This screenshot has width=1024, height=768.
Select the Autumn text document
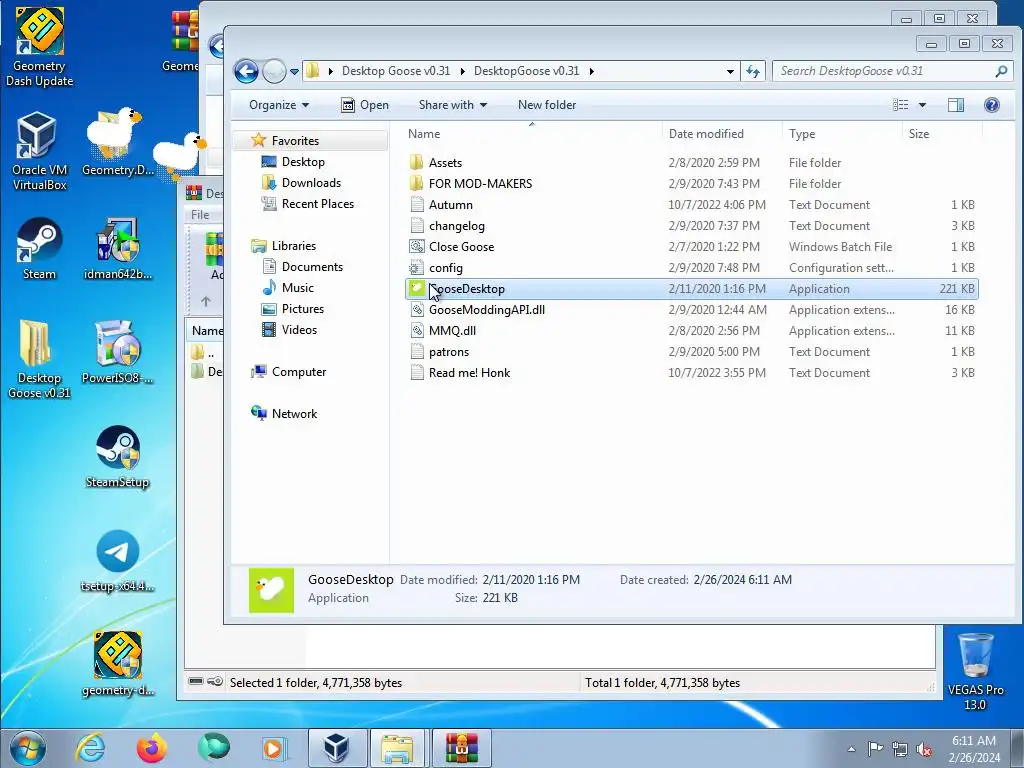(692, 204)
